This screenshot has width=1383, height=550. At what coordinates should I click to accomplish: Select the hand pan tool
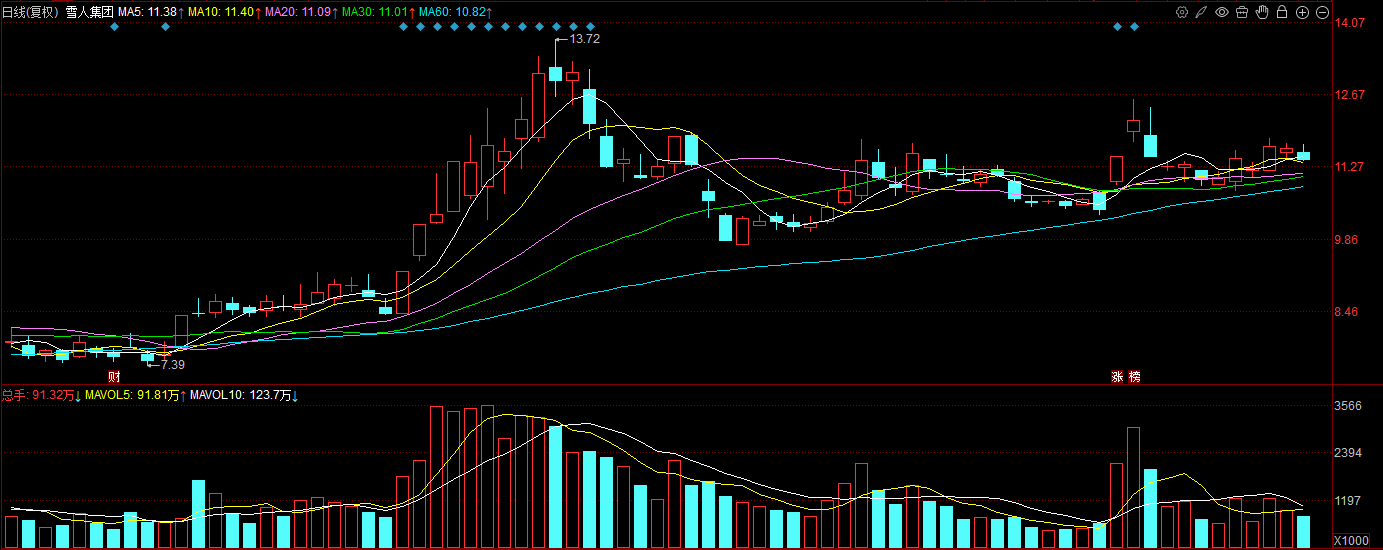click(x=1262, y=12)
